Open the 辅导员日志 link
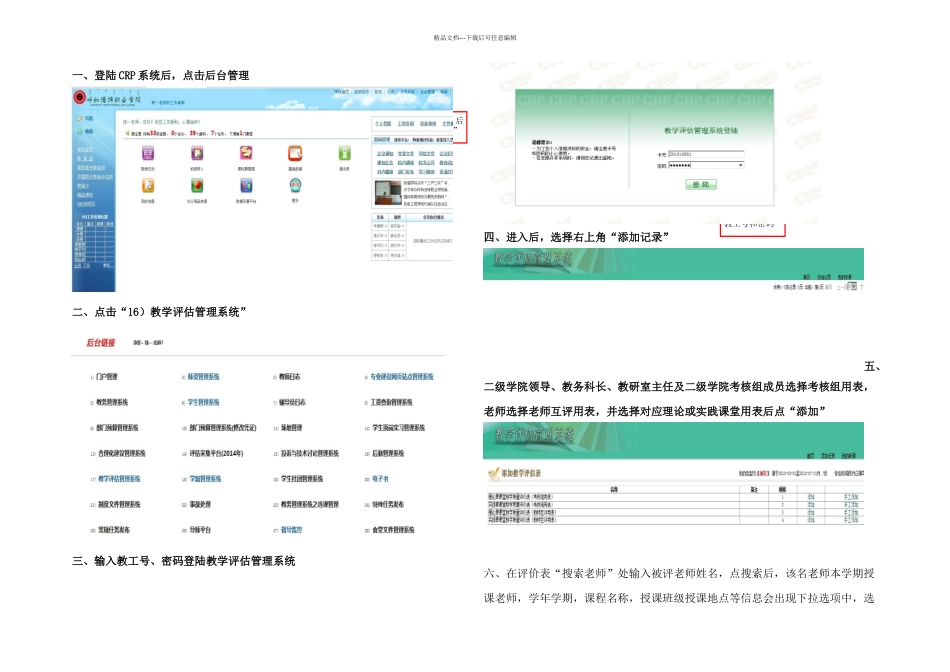950x672 pixels. (x=293, y=402)
